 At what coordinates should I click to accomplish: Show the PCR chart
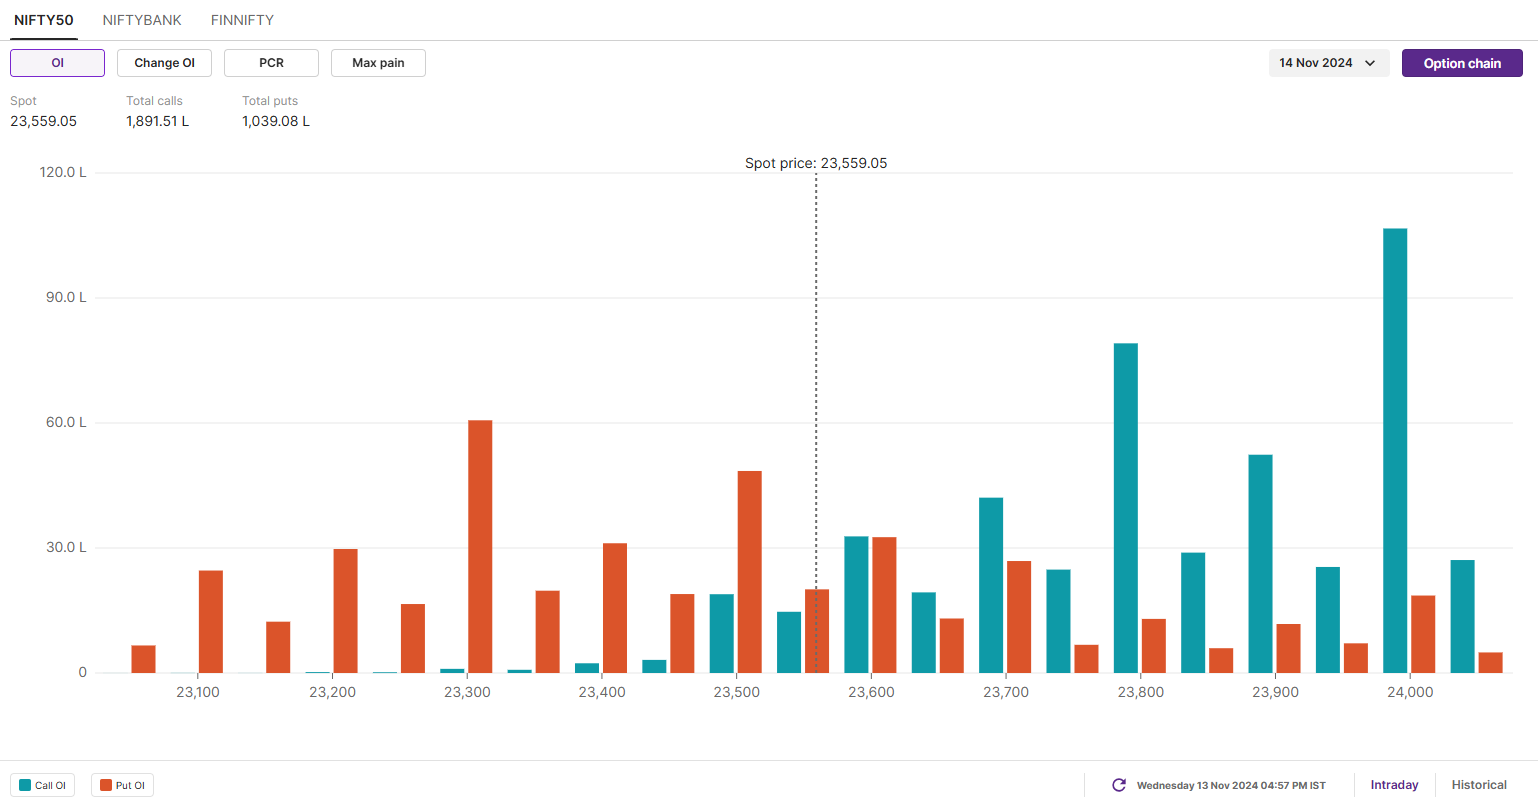click(x=271, y=63)
